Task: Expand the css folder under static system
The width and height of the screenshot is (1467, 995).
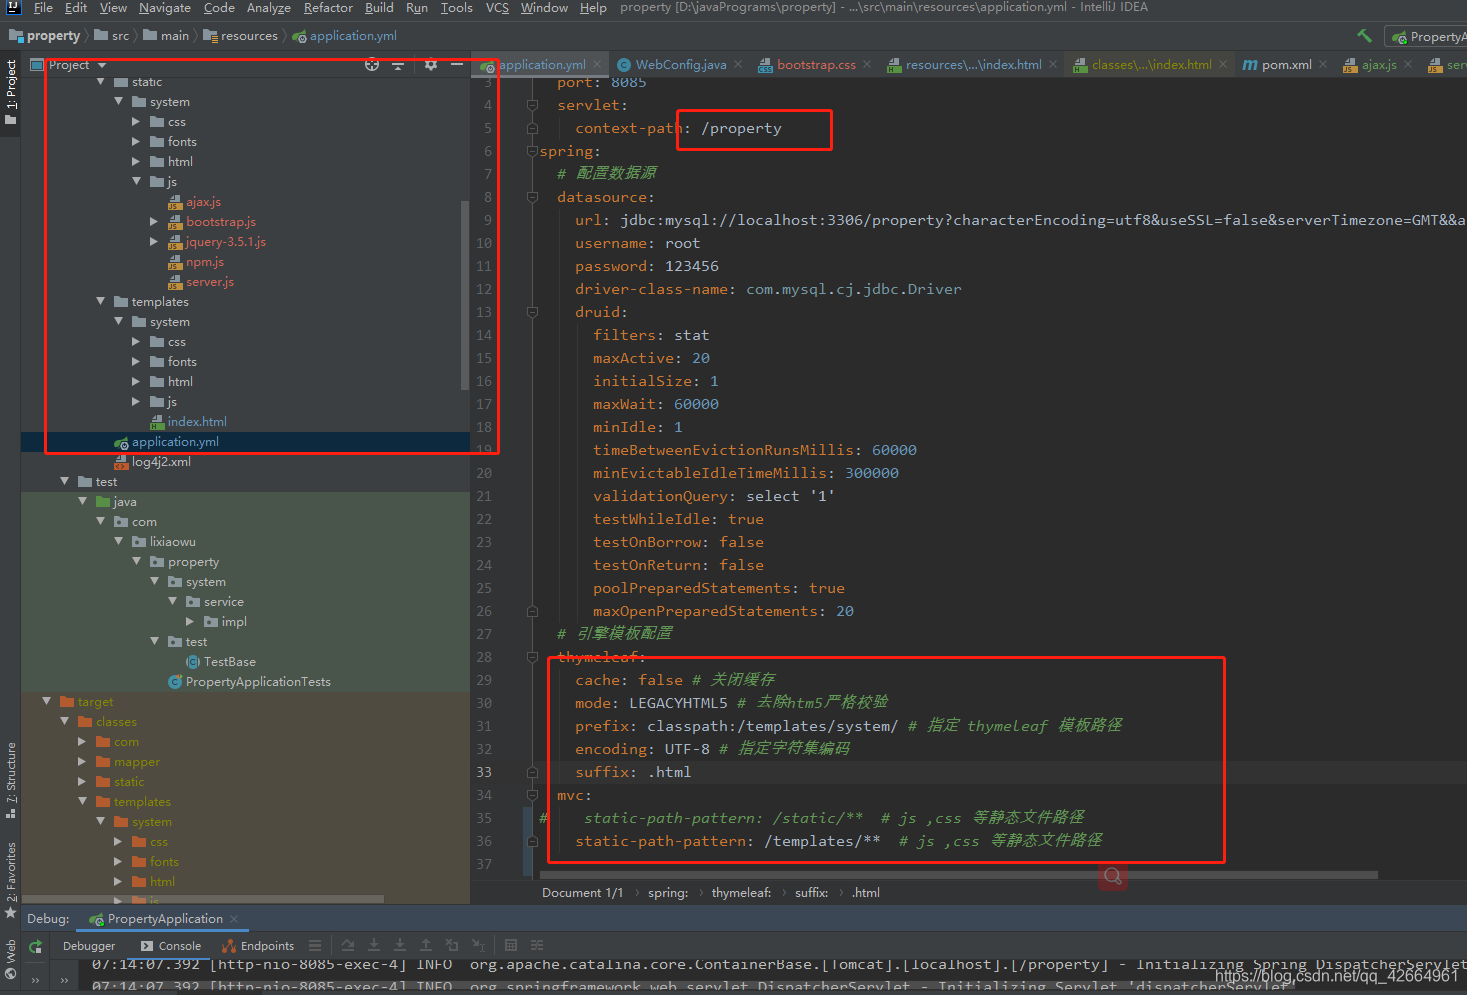Action: [x=137, y=122]
